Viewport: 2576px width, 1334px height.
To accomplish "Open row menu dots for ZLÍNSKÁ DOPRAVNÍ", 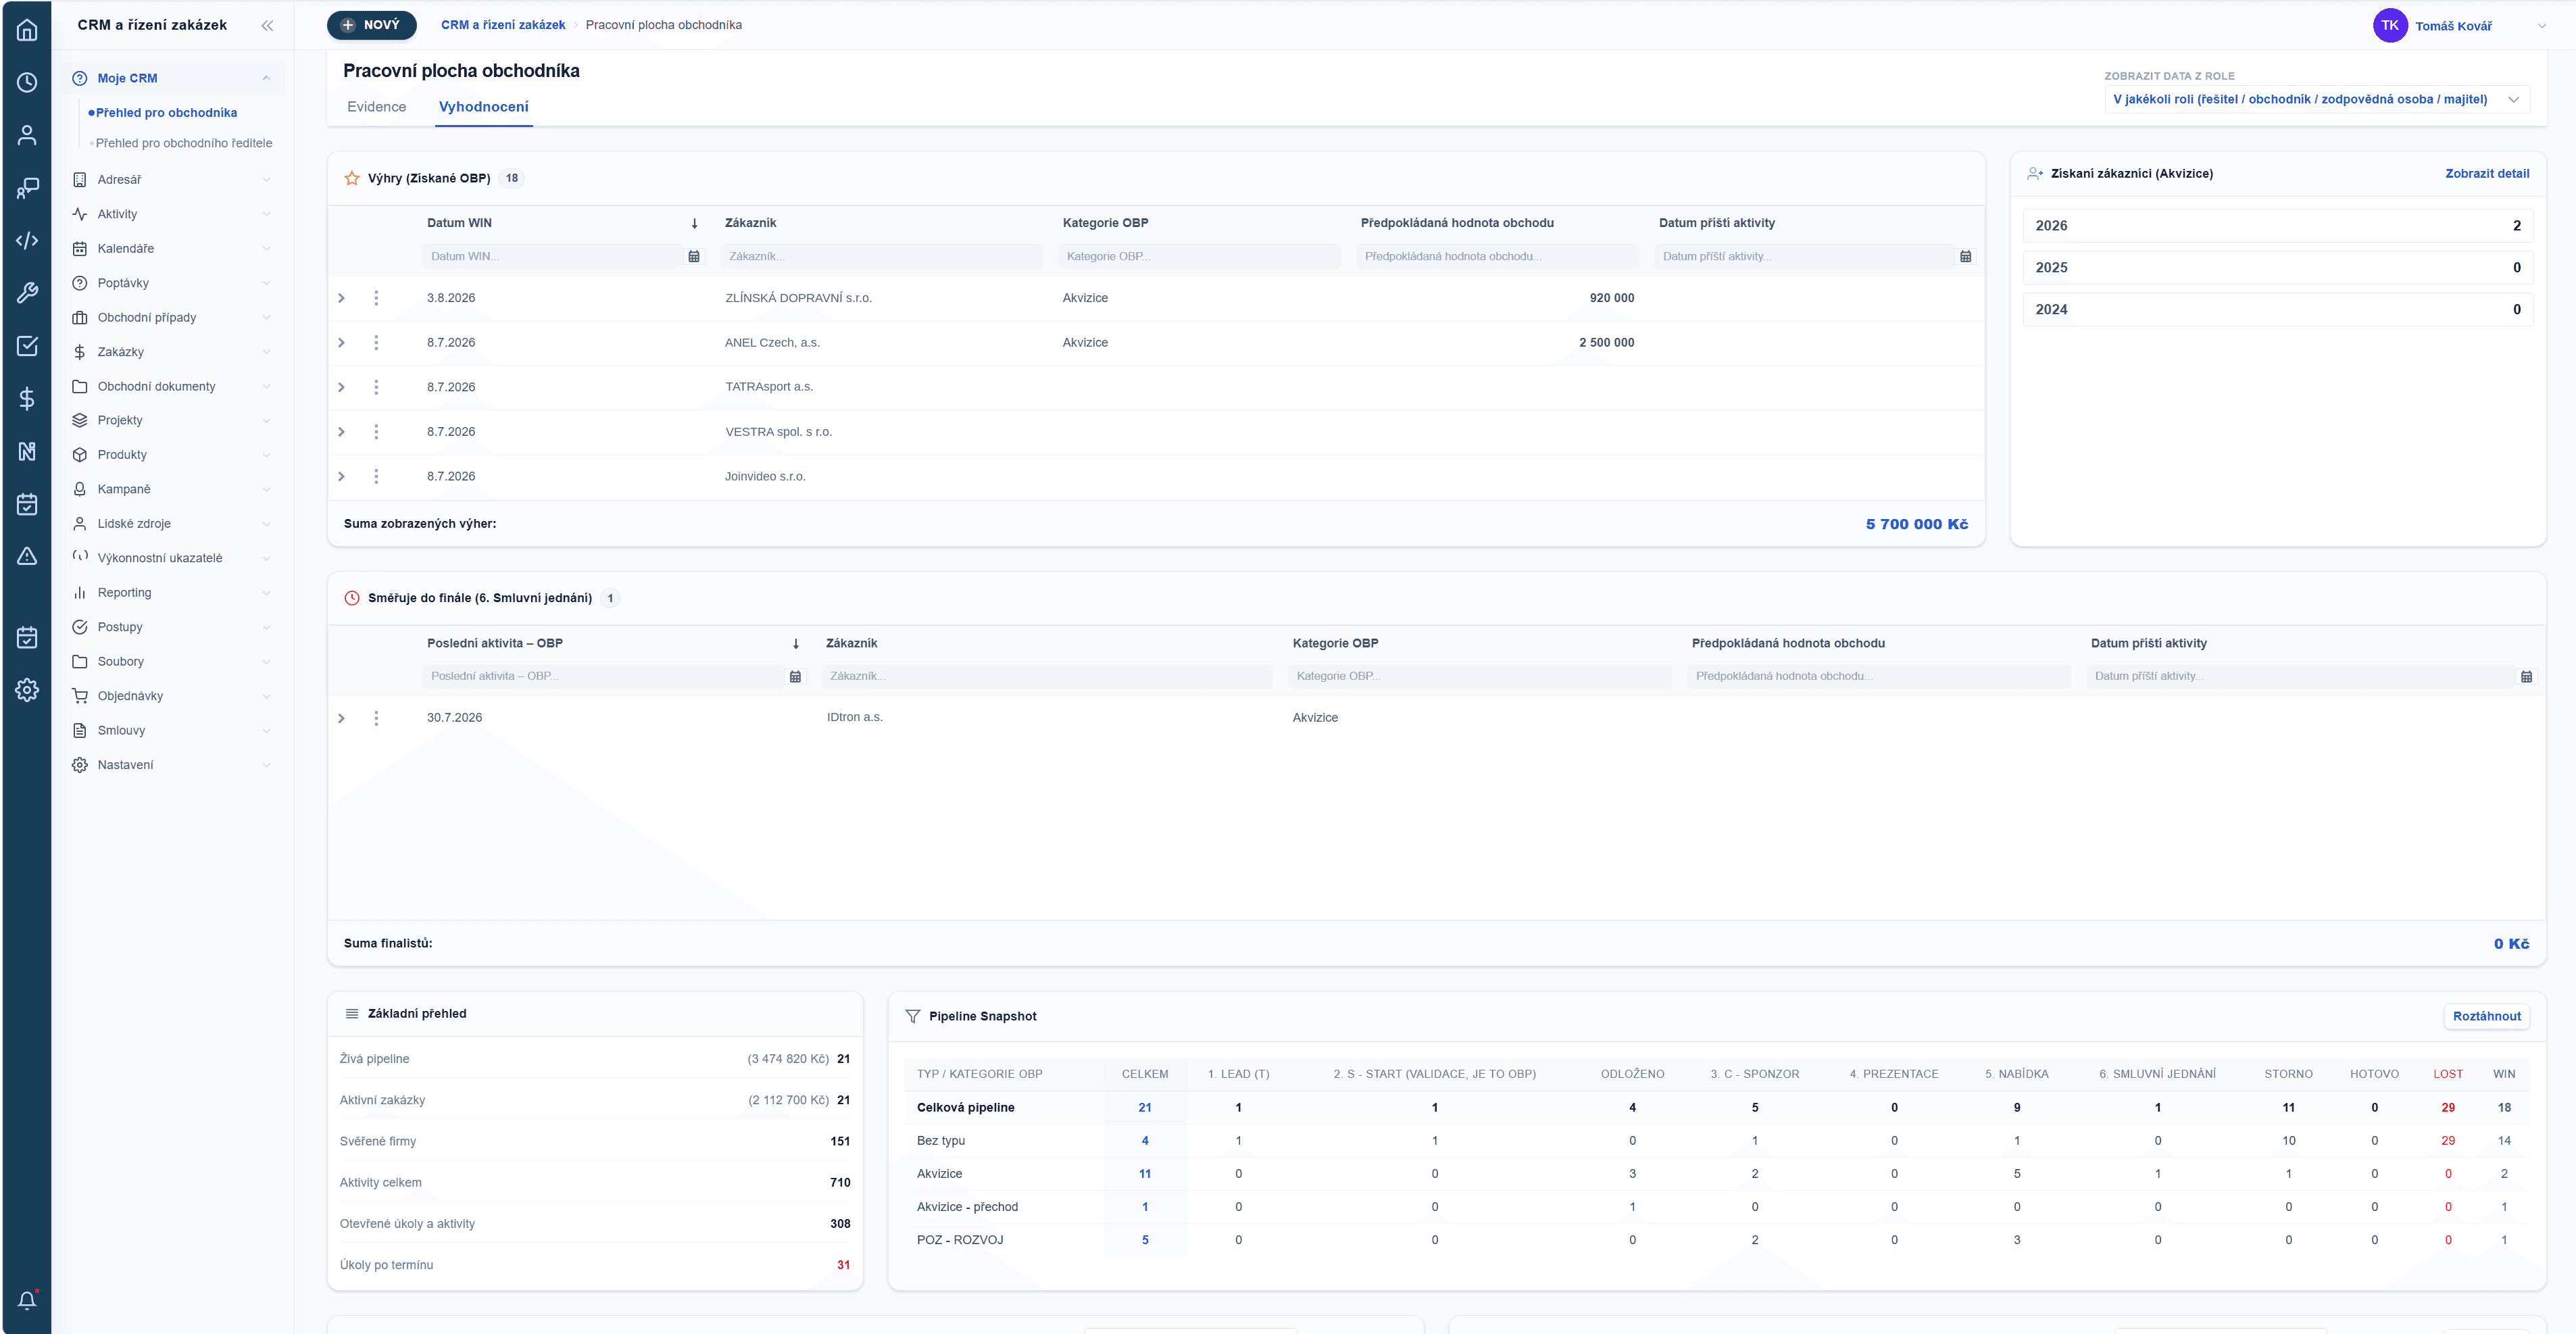I will pyautogui.click(x=376, y=298).
